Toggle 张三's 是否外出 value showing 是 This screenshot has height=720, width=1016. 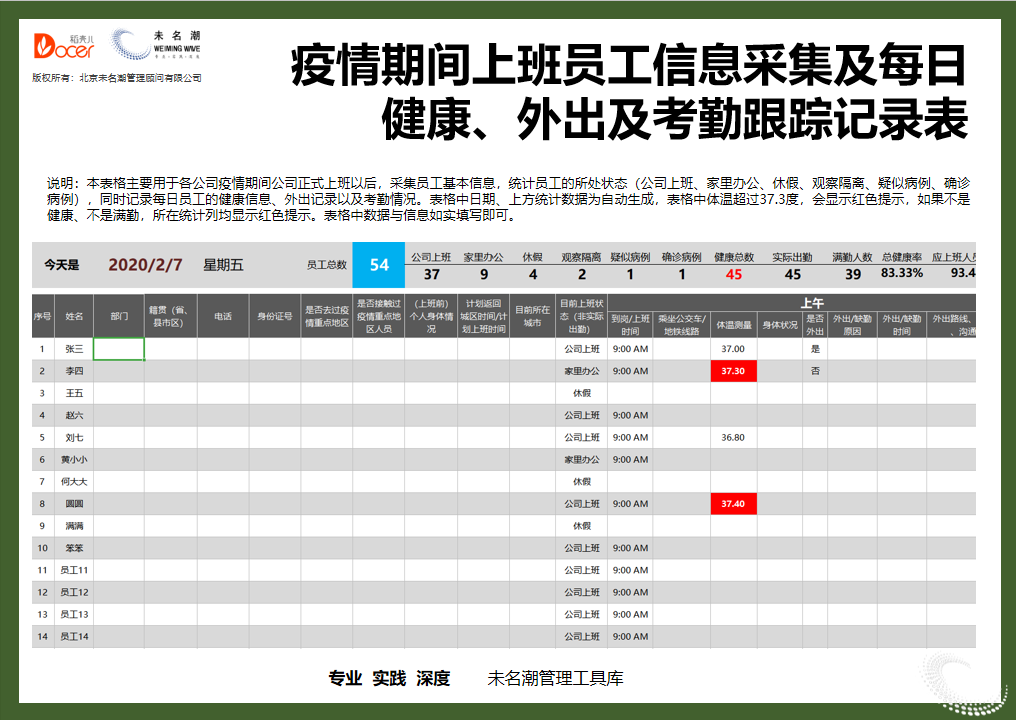816,348
